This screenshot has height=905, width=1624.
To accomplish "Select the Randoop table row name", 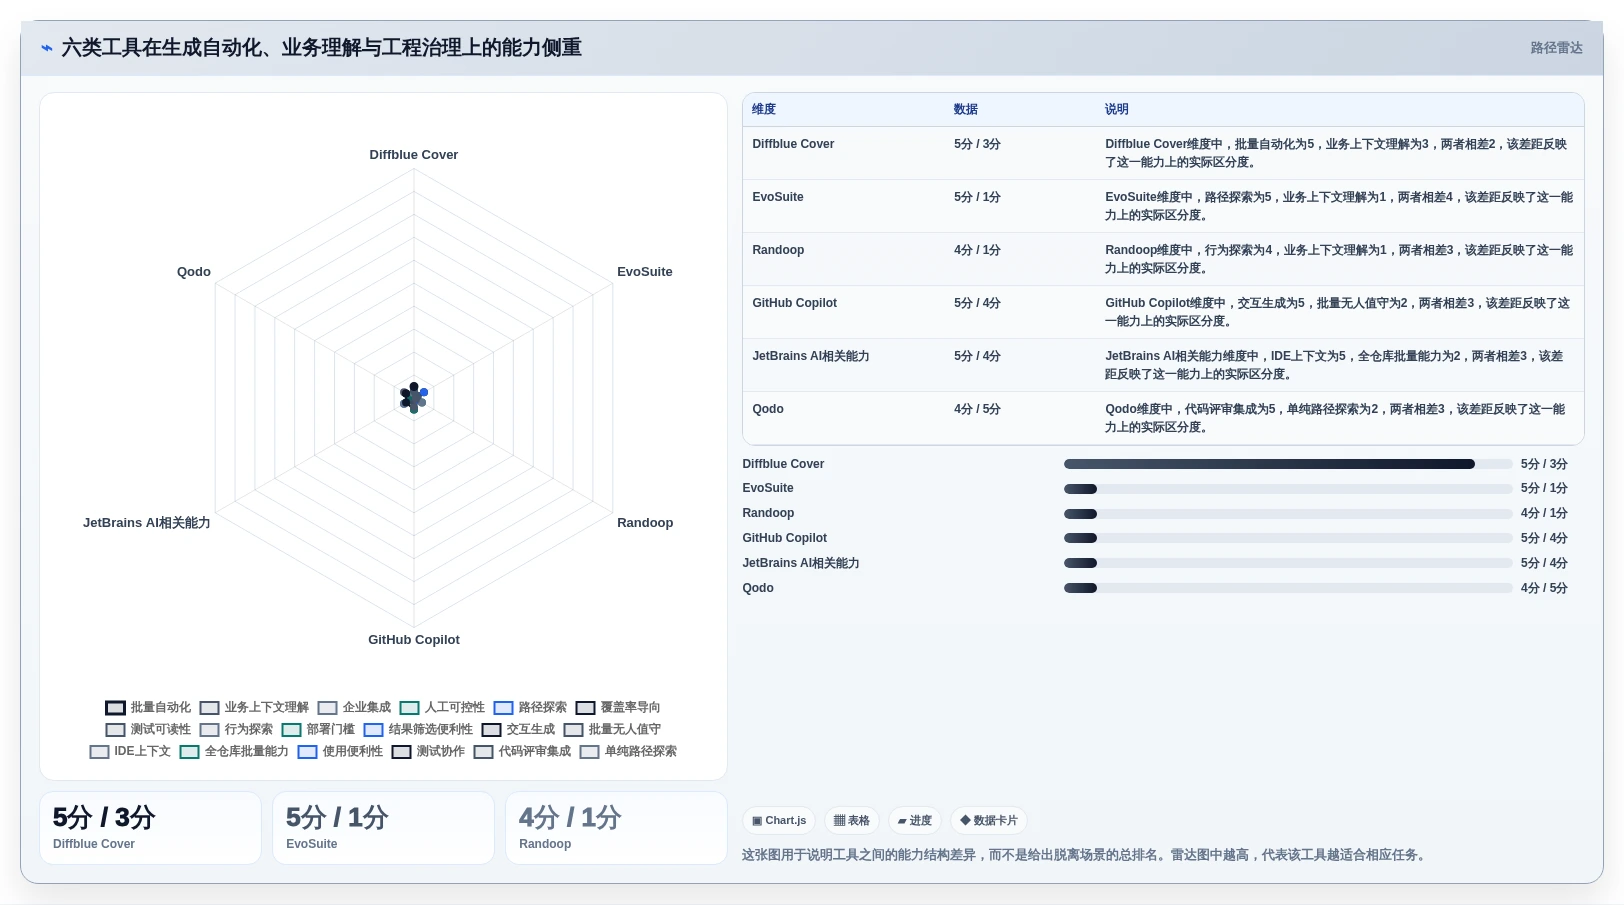I will (778, 250).
